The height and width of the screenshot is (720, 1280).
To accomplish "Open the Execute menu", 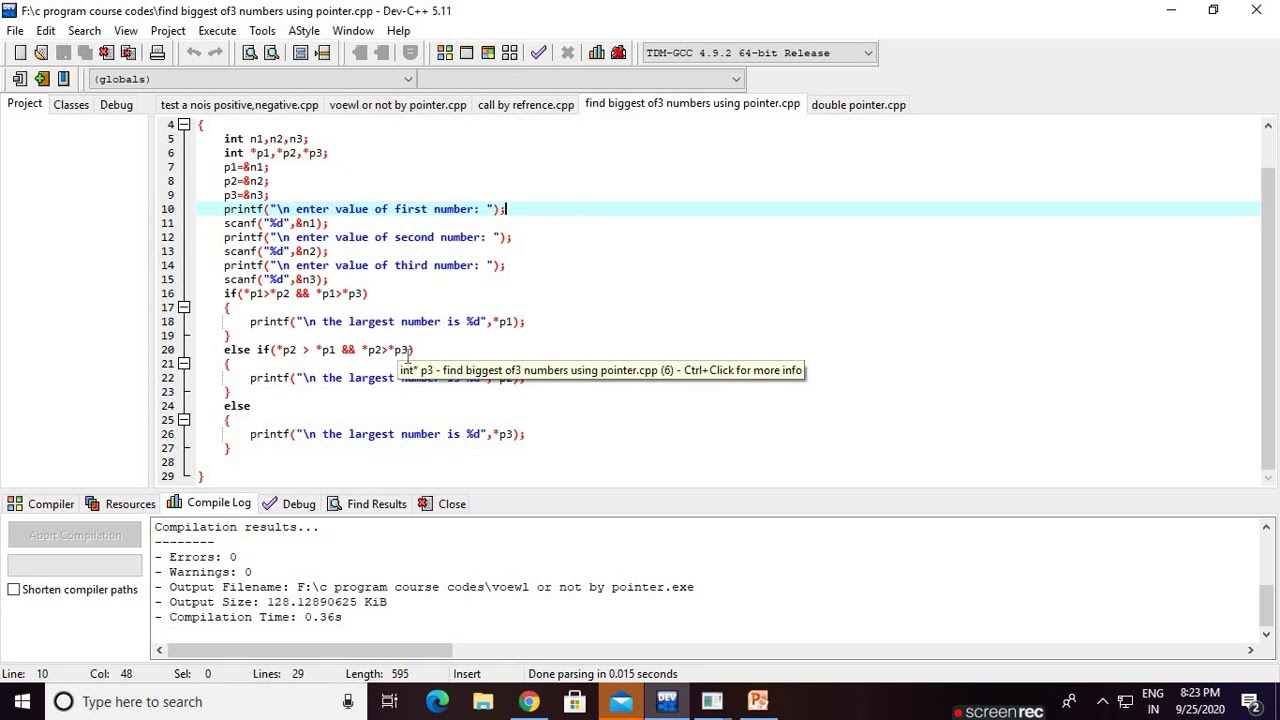I will click(x=217, y=31).
